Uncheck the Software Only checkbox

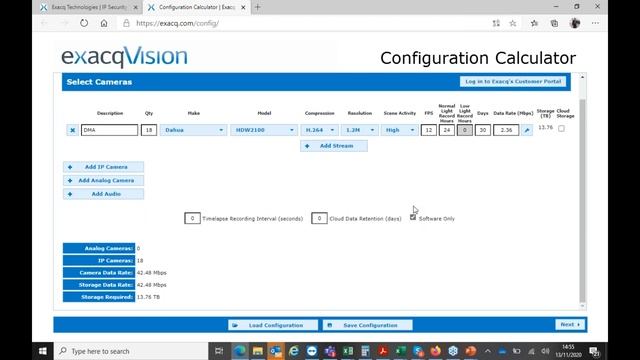pyautogui.click(x=413, y=218)
